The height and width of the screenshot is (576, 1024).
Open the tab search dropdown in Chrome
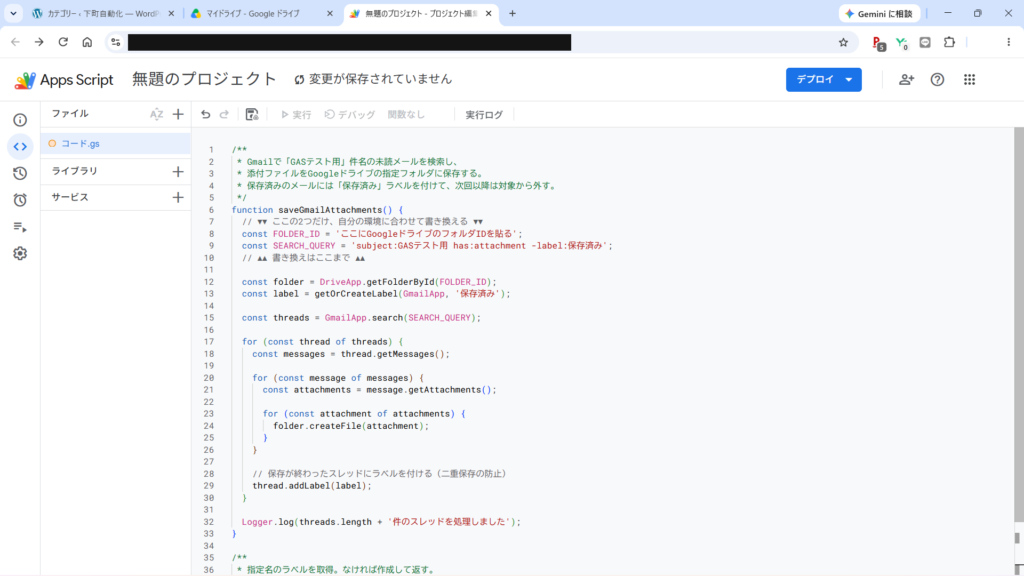[13, 13]
